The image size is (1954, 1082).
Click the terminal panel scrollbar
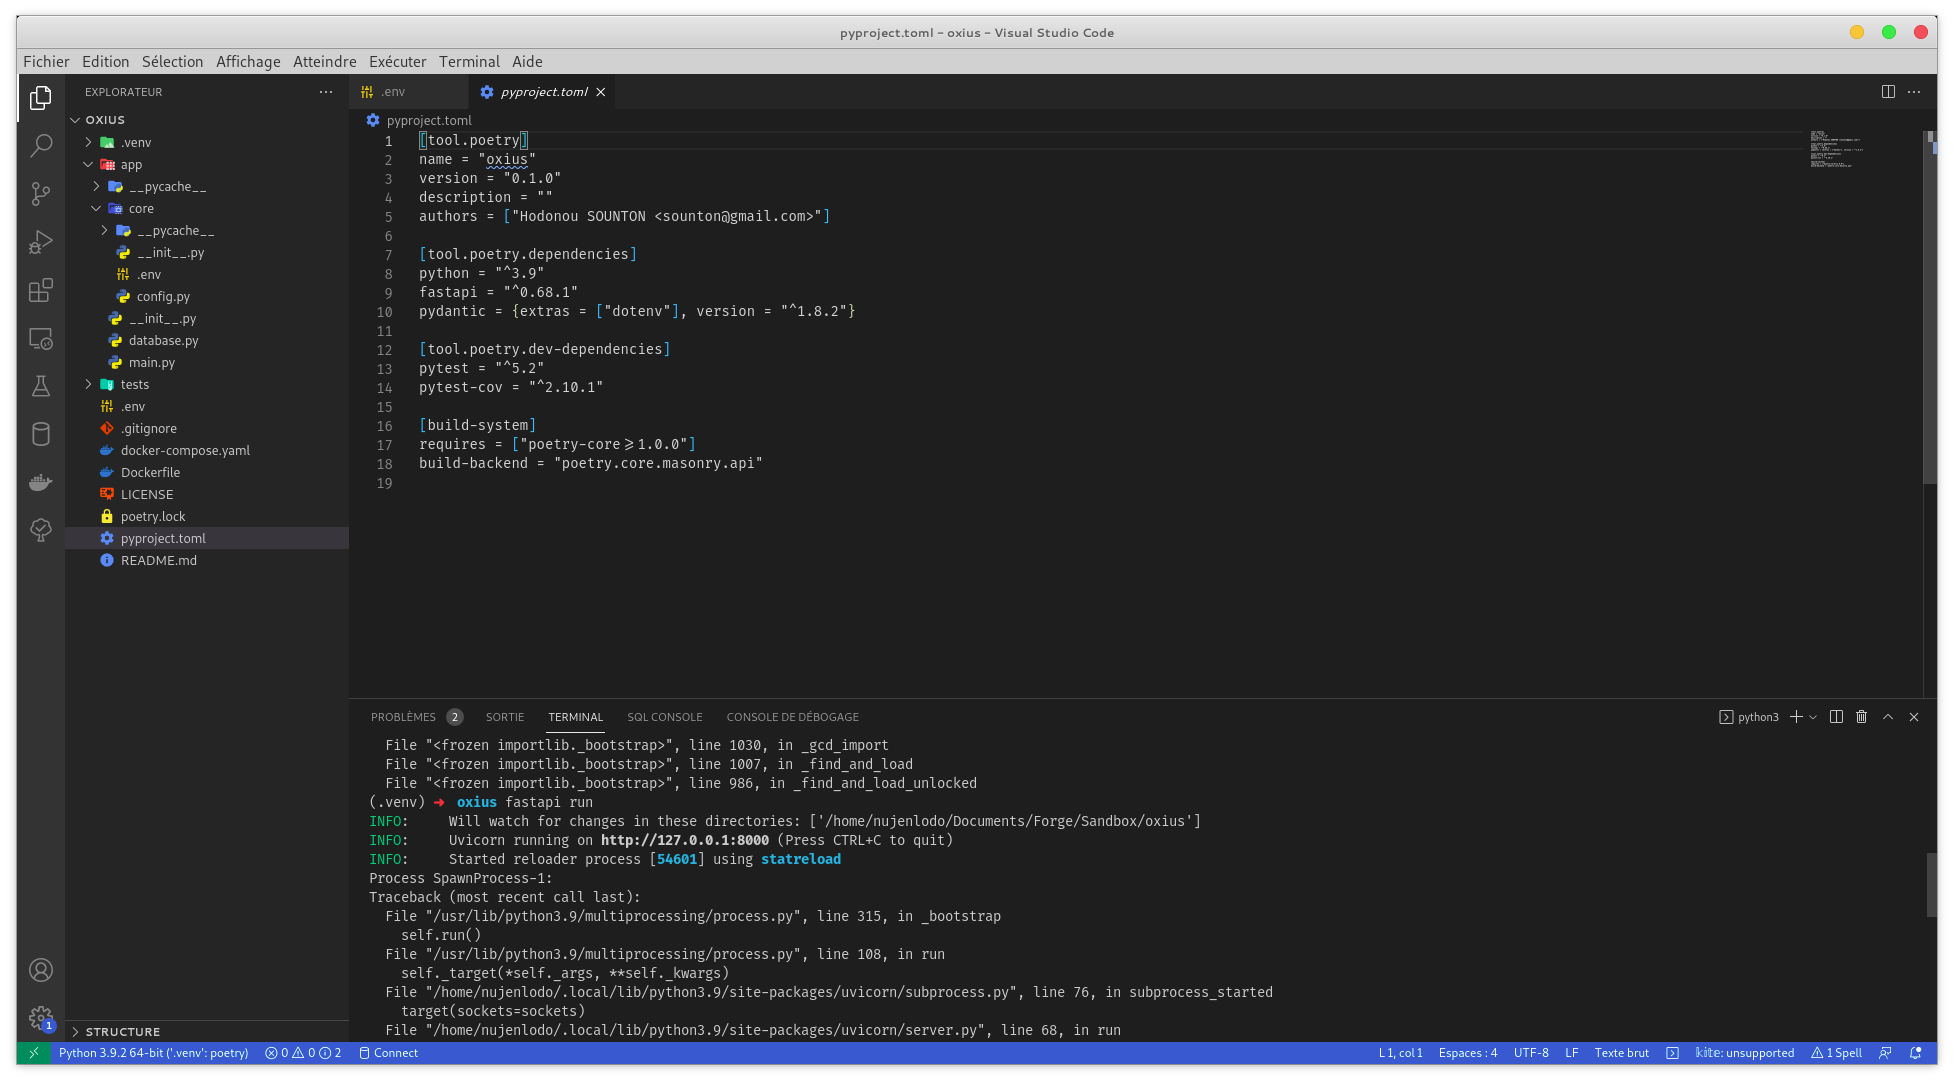coord(1931,885)
